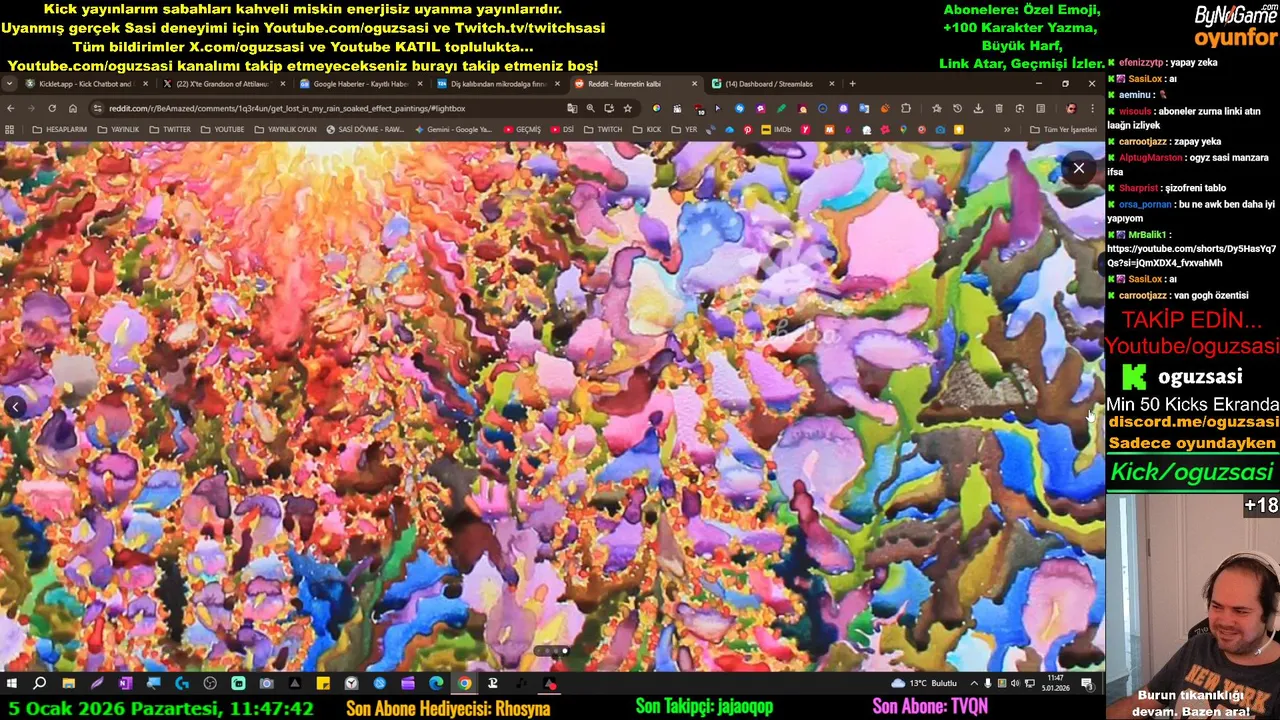Open Chrome downloads icon

point(978,108)
